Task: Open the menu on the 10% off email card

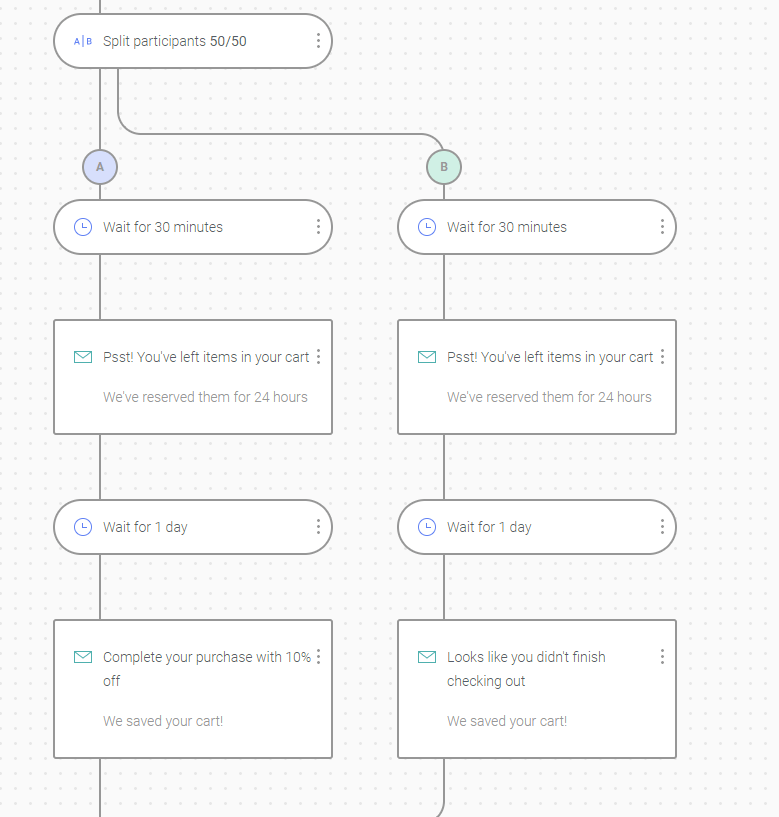Action: point(318,657)
